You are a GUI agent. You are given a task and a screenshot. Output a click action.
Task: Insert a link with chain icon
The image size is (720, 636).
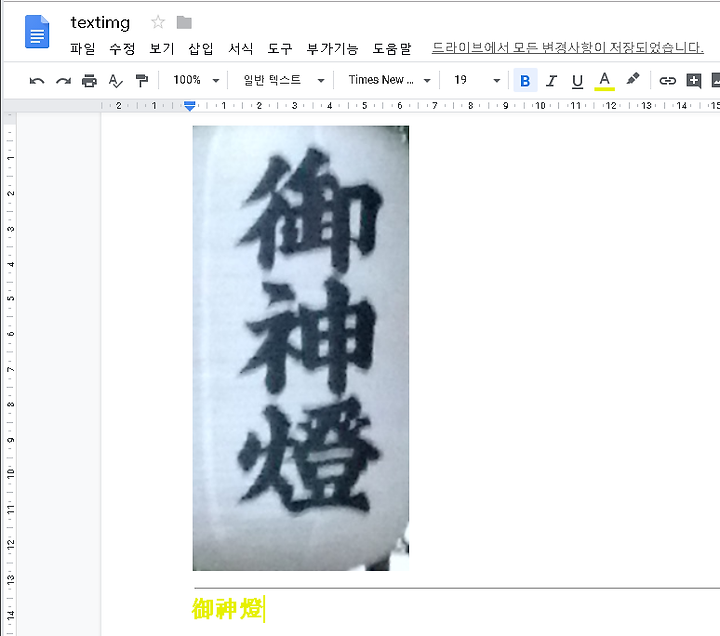tap(667, 81)
